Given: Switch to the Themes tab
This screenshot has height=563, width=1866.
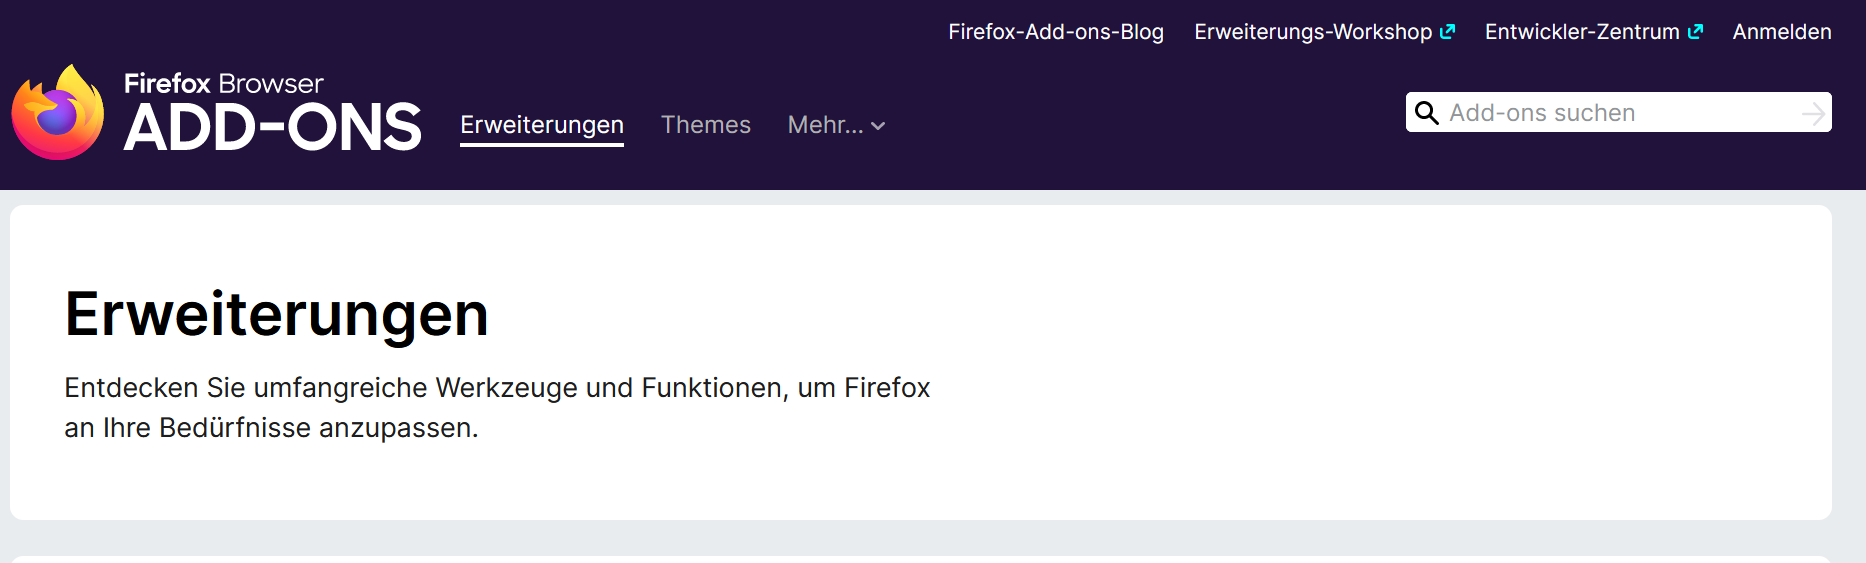Looking at the screenshot, I should [706, 125].
